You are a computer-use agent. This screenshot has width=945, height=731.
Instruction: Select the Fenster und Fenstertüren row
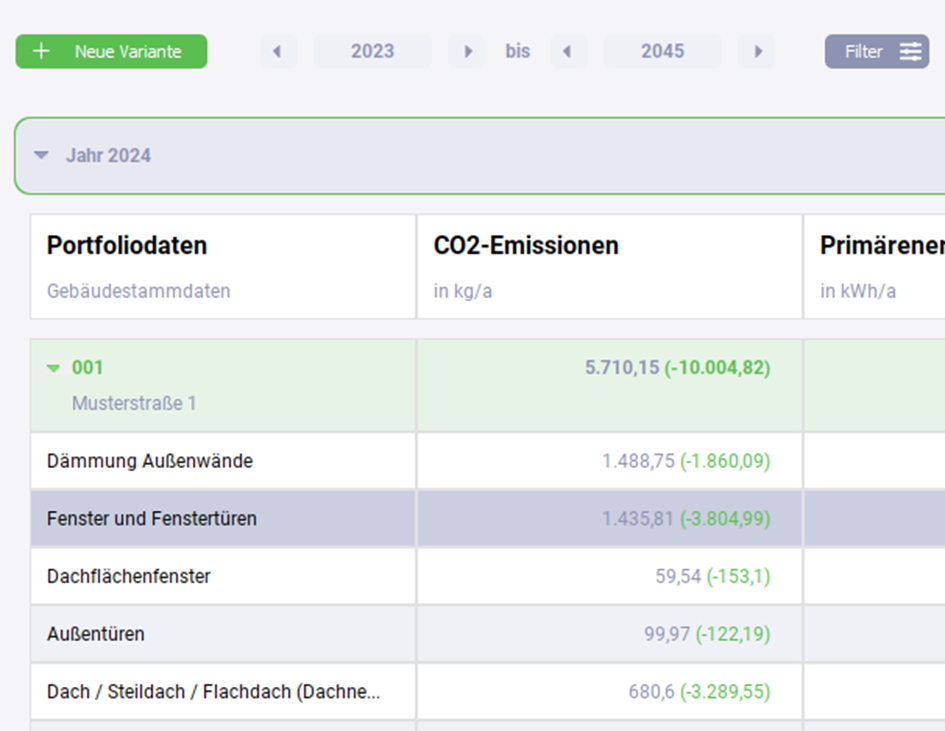152,519
